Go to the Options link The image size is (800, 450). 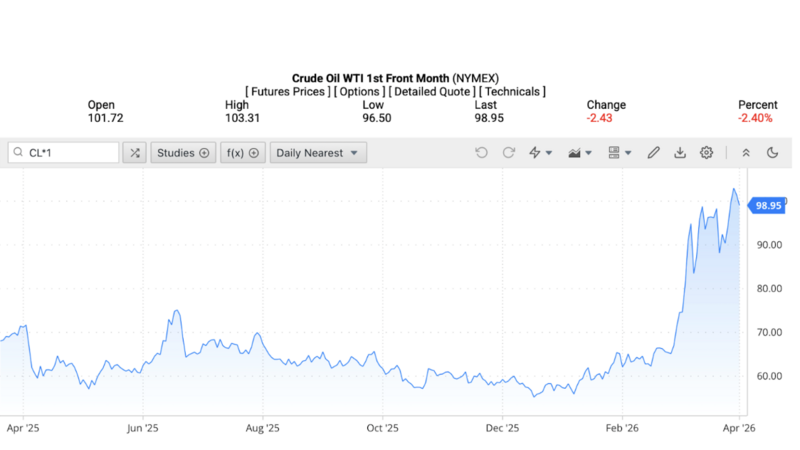tap(358, 91)
